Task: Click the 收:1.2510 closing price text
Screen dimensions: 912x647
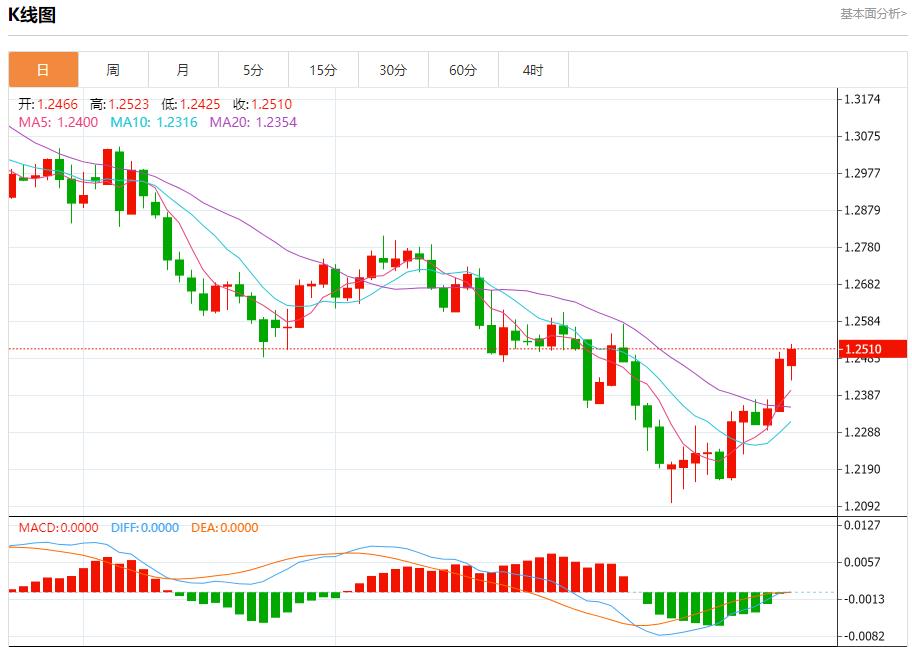Action: pyautogui.click(x=262, y=104)
